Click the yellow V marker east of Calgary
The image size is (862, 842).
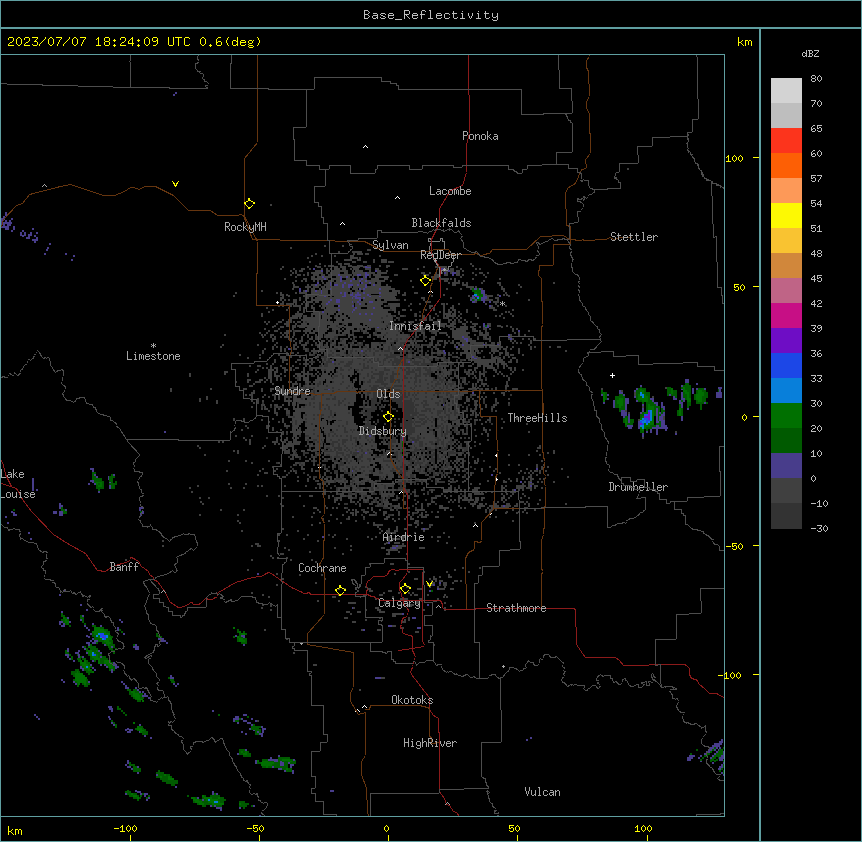(429, 584)
